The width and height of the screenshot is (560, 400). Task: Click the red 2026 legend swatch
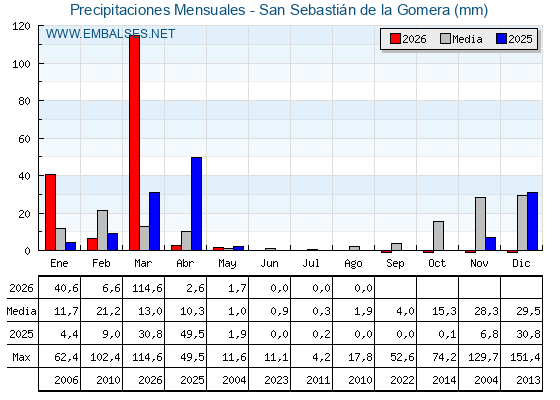[x=395, y=39]
